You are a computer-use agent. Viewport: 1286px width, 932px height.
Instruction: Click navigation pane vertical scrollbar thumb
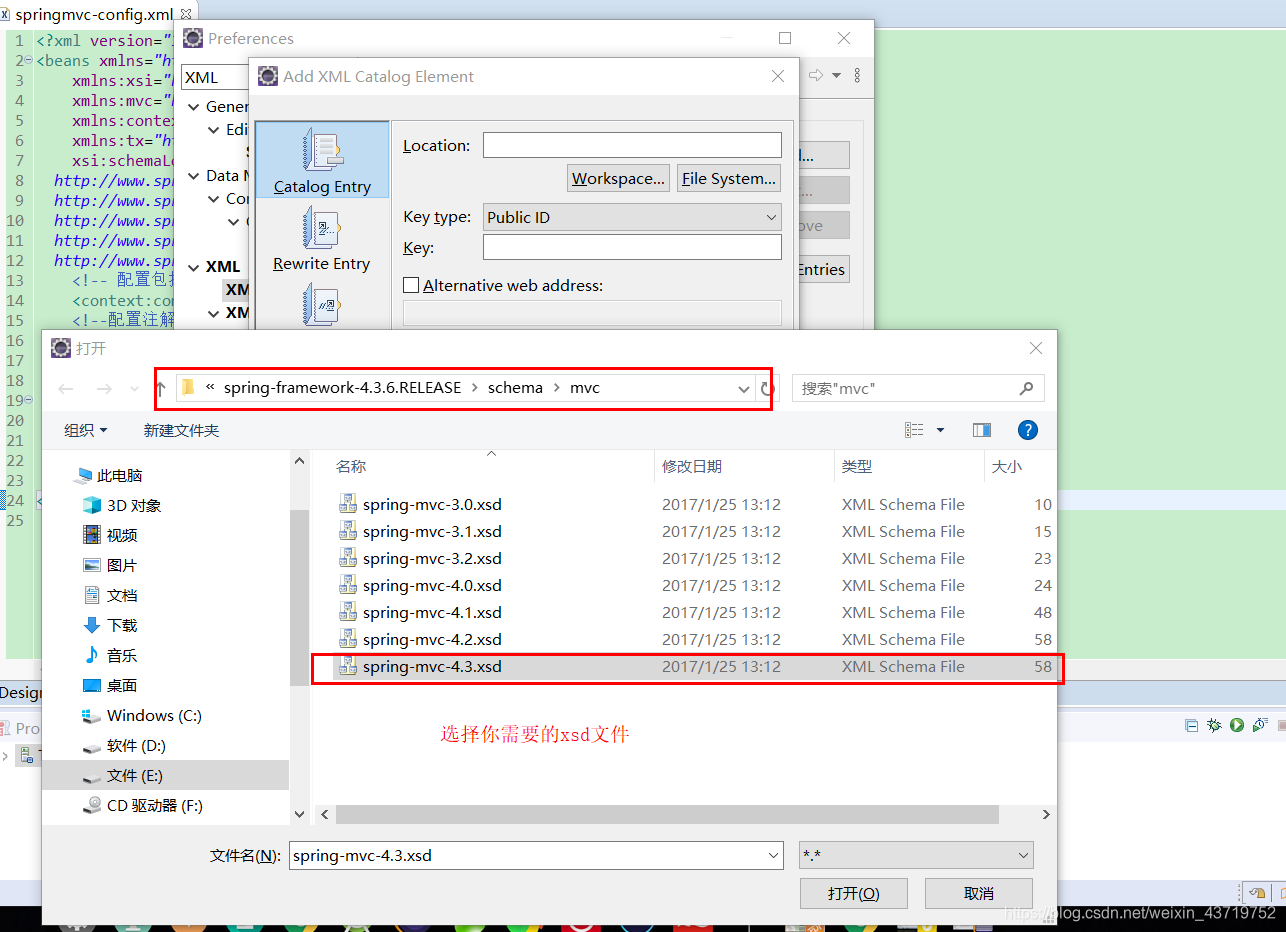(x=299, y=596)
